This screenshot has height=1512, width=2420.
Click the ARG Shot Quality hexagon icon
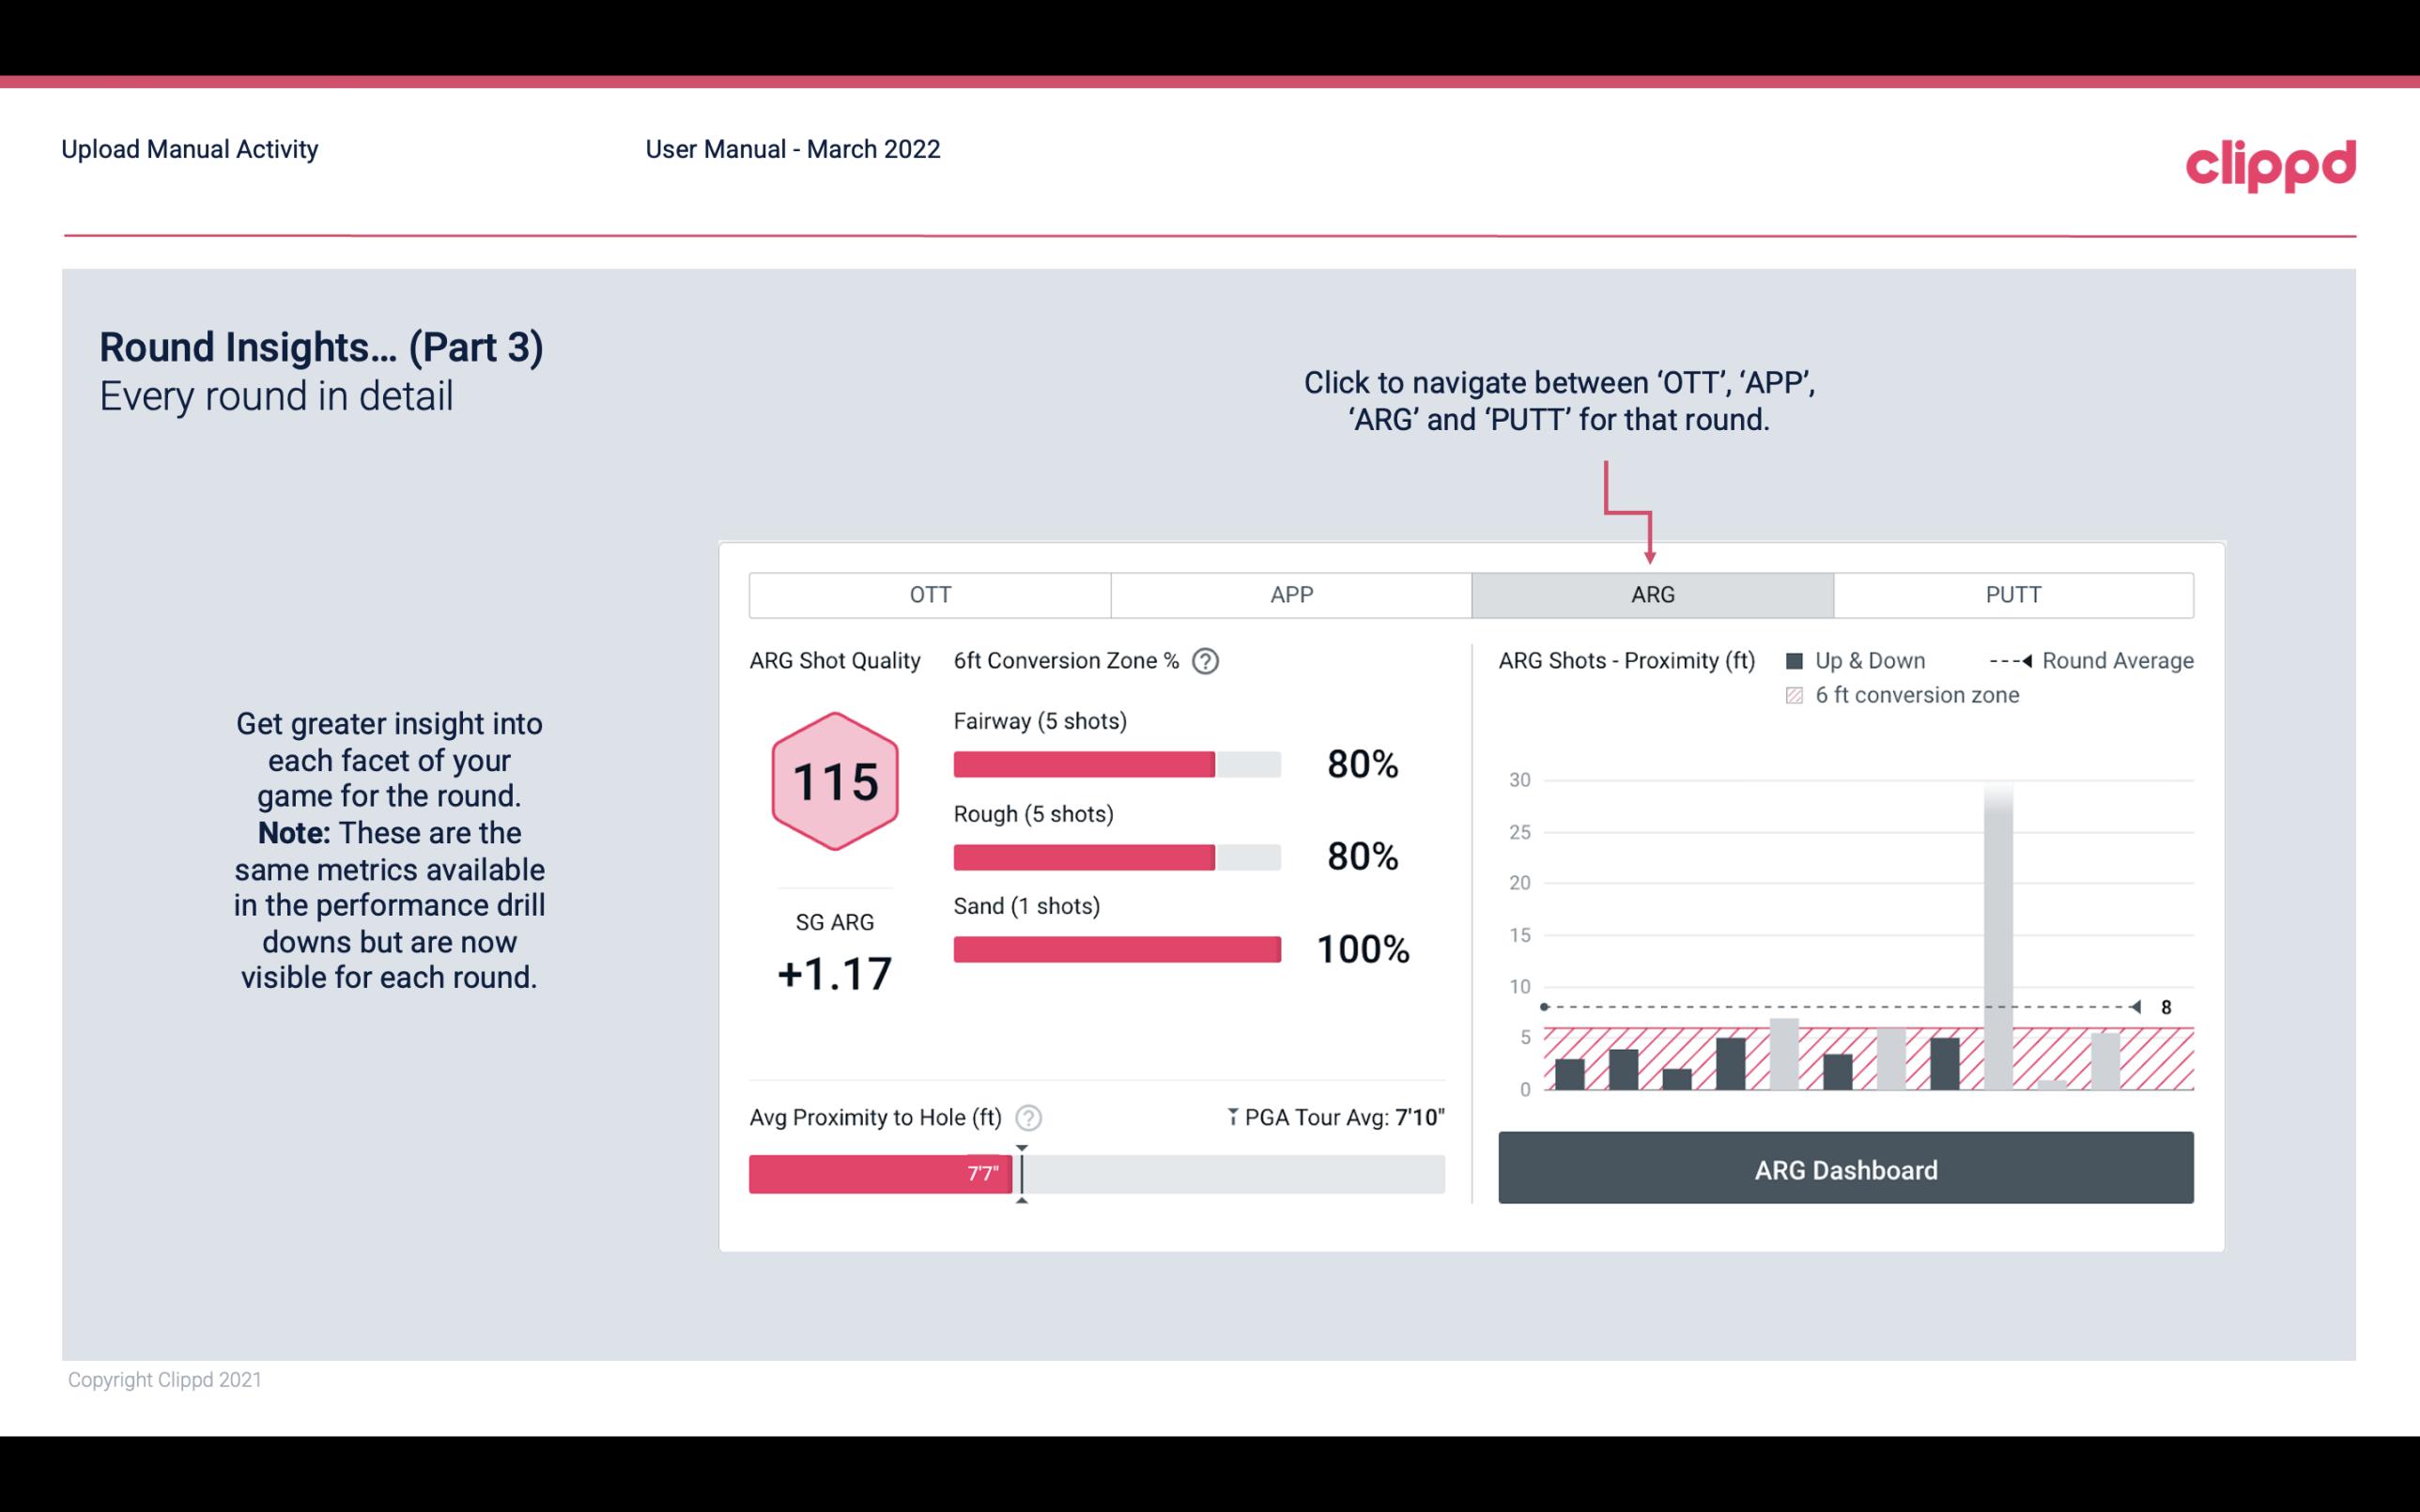(834, 780)
